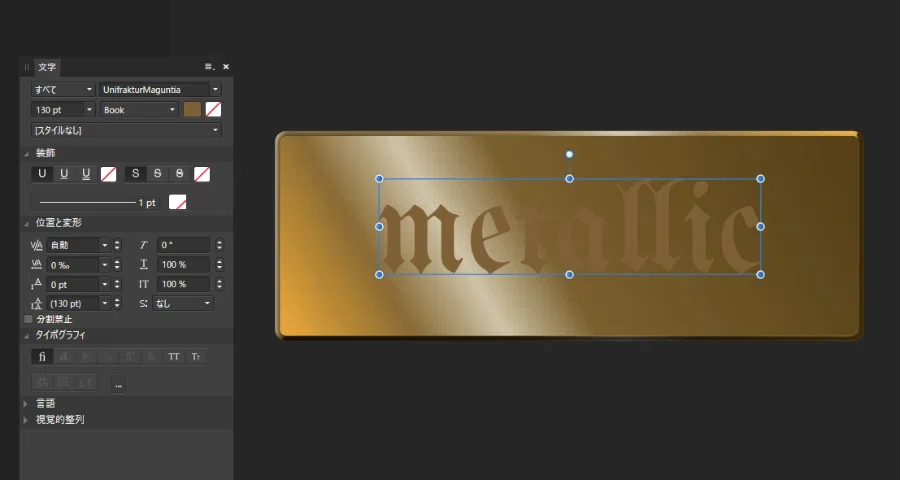Open the Book font style dropdown
This screenshot has width=900, height=480.
tap(139, 110)
